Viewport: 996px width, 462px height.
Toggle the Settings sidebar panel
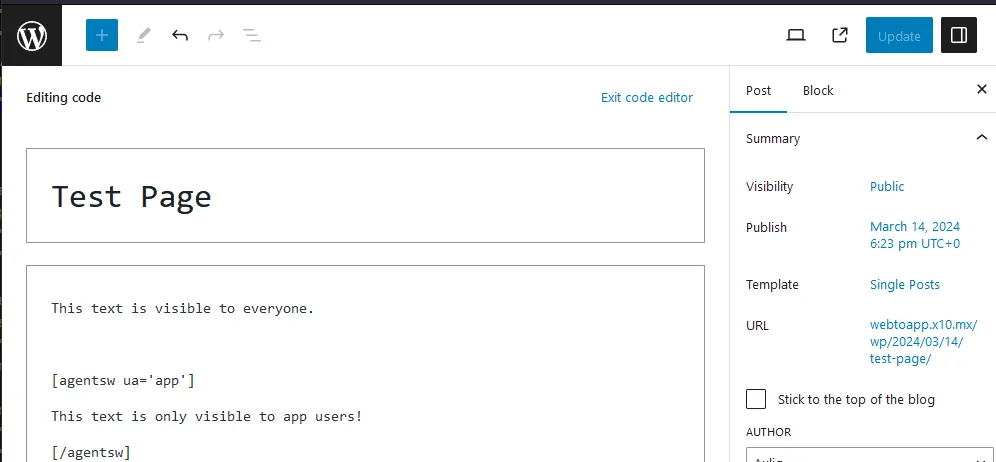click(959, 36)
